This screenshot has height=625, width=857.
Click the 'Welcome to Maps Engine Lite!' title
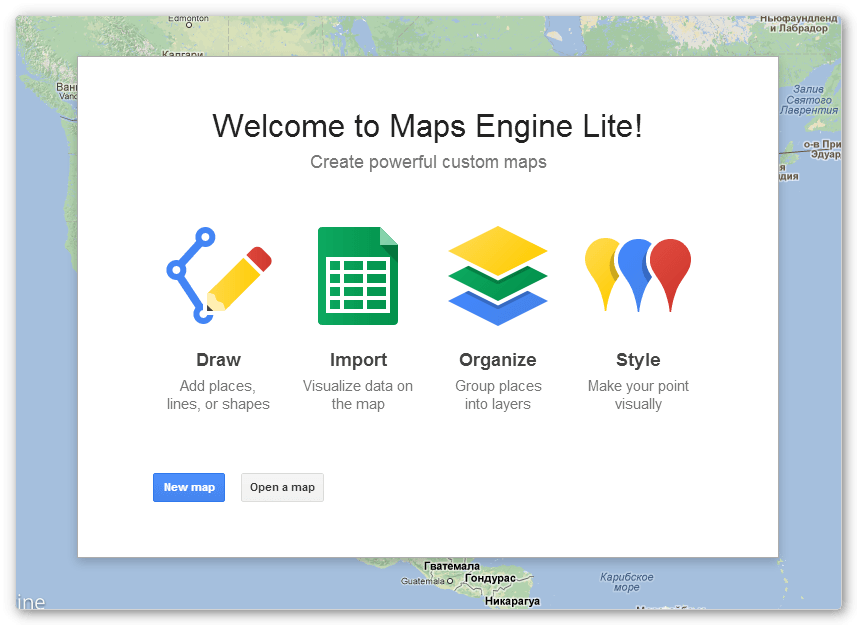coord(427,126)
